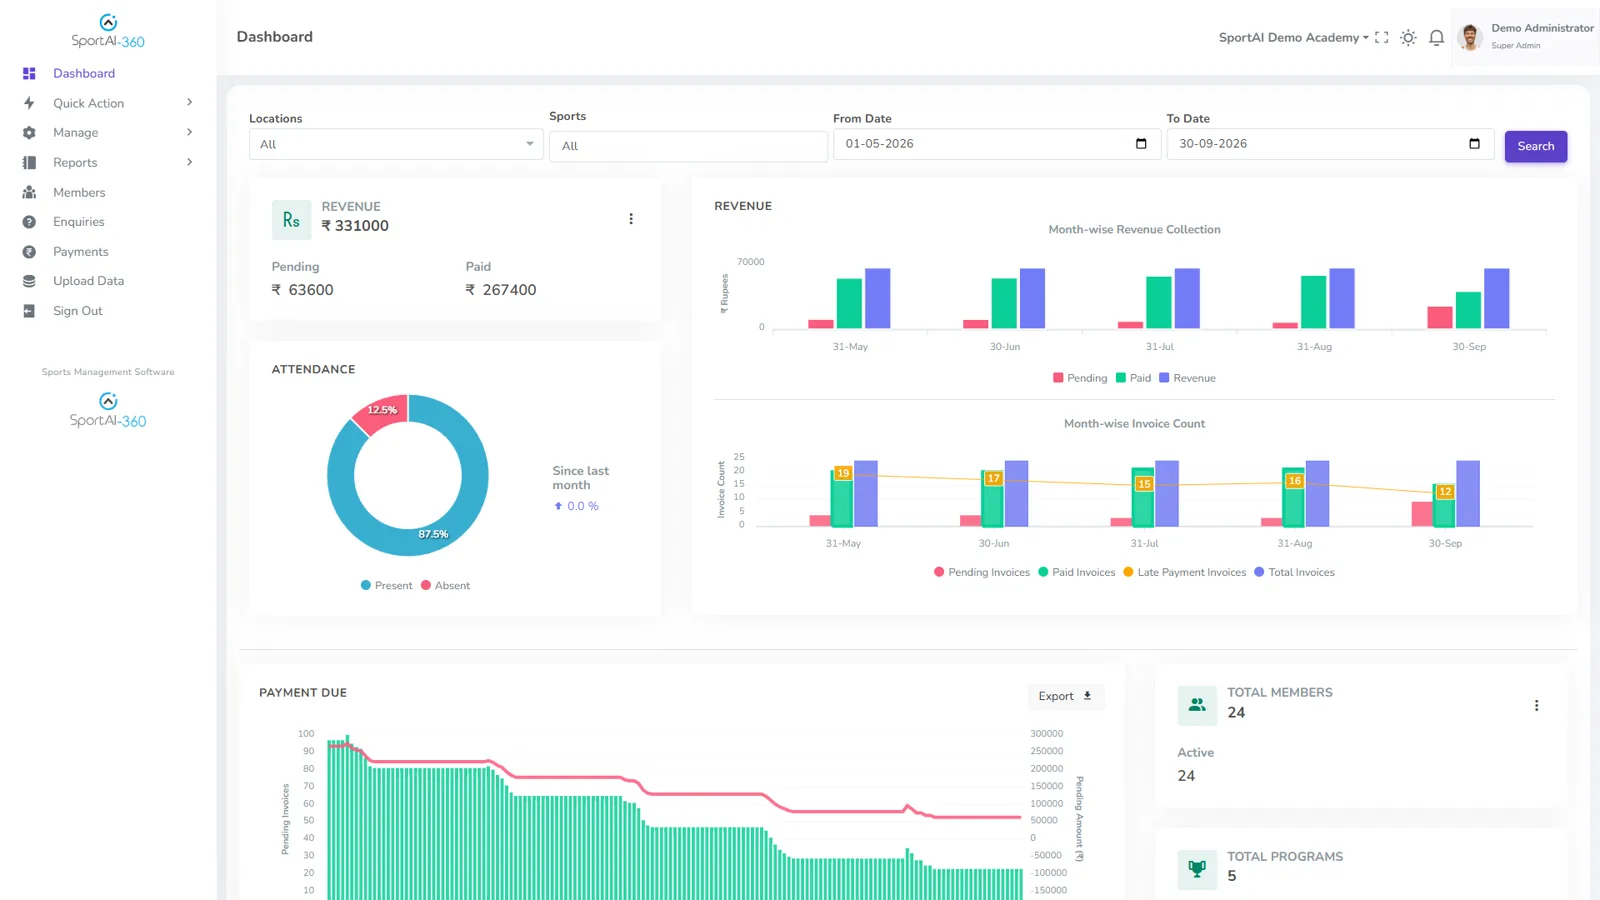Click the Manage gear icon
The height and width of the screenshot is (900, 1600).
click(x=29, y=133)
